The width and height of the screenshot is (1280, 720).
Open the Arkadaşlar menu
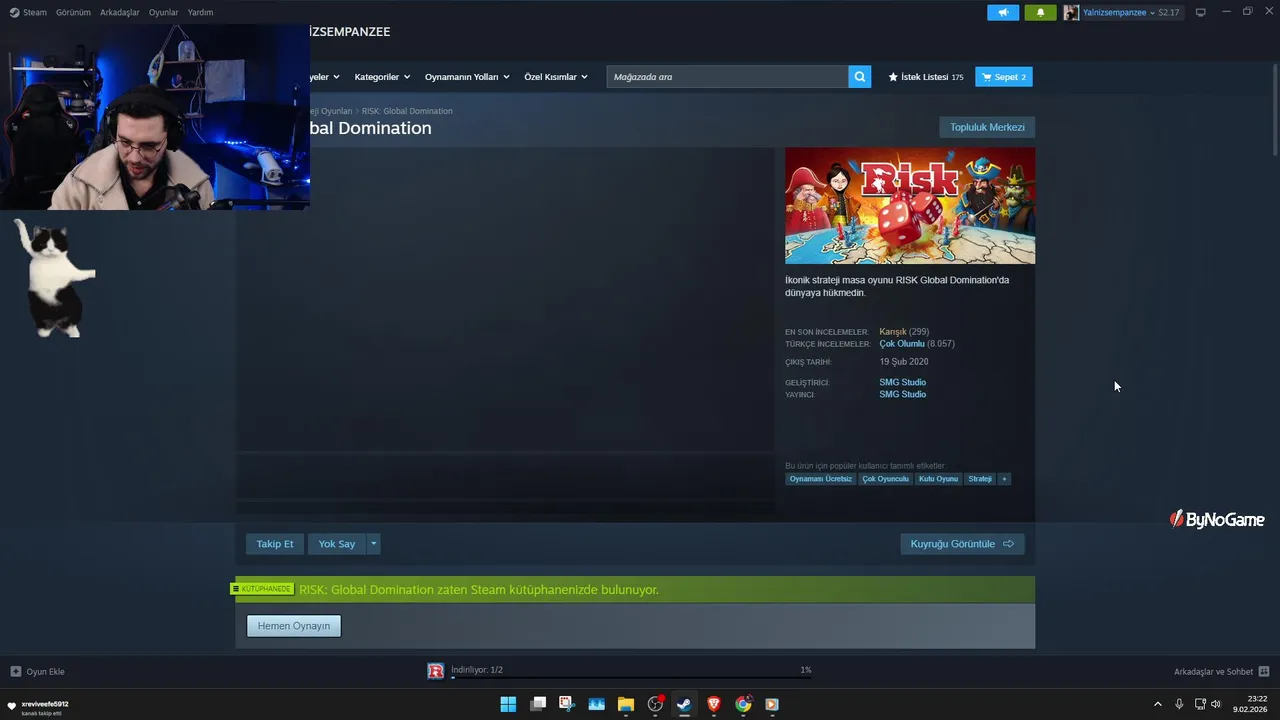[x=120, y=12]
